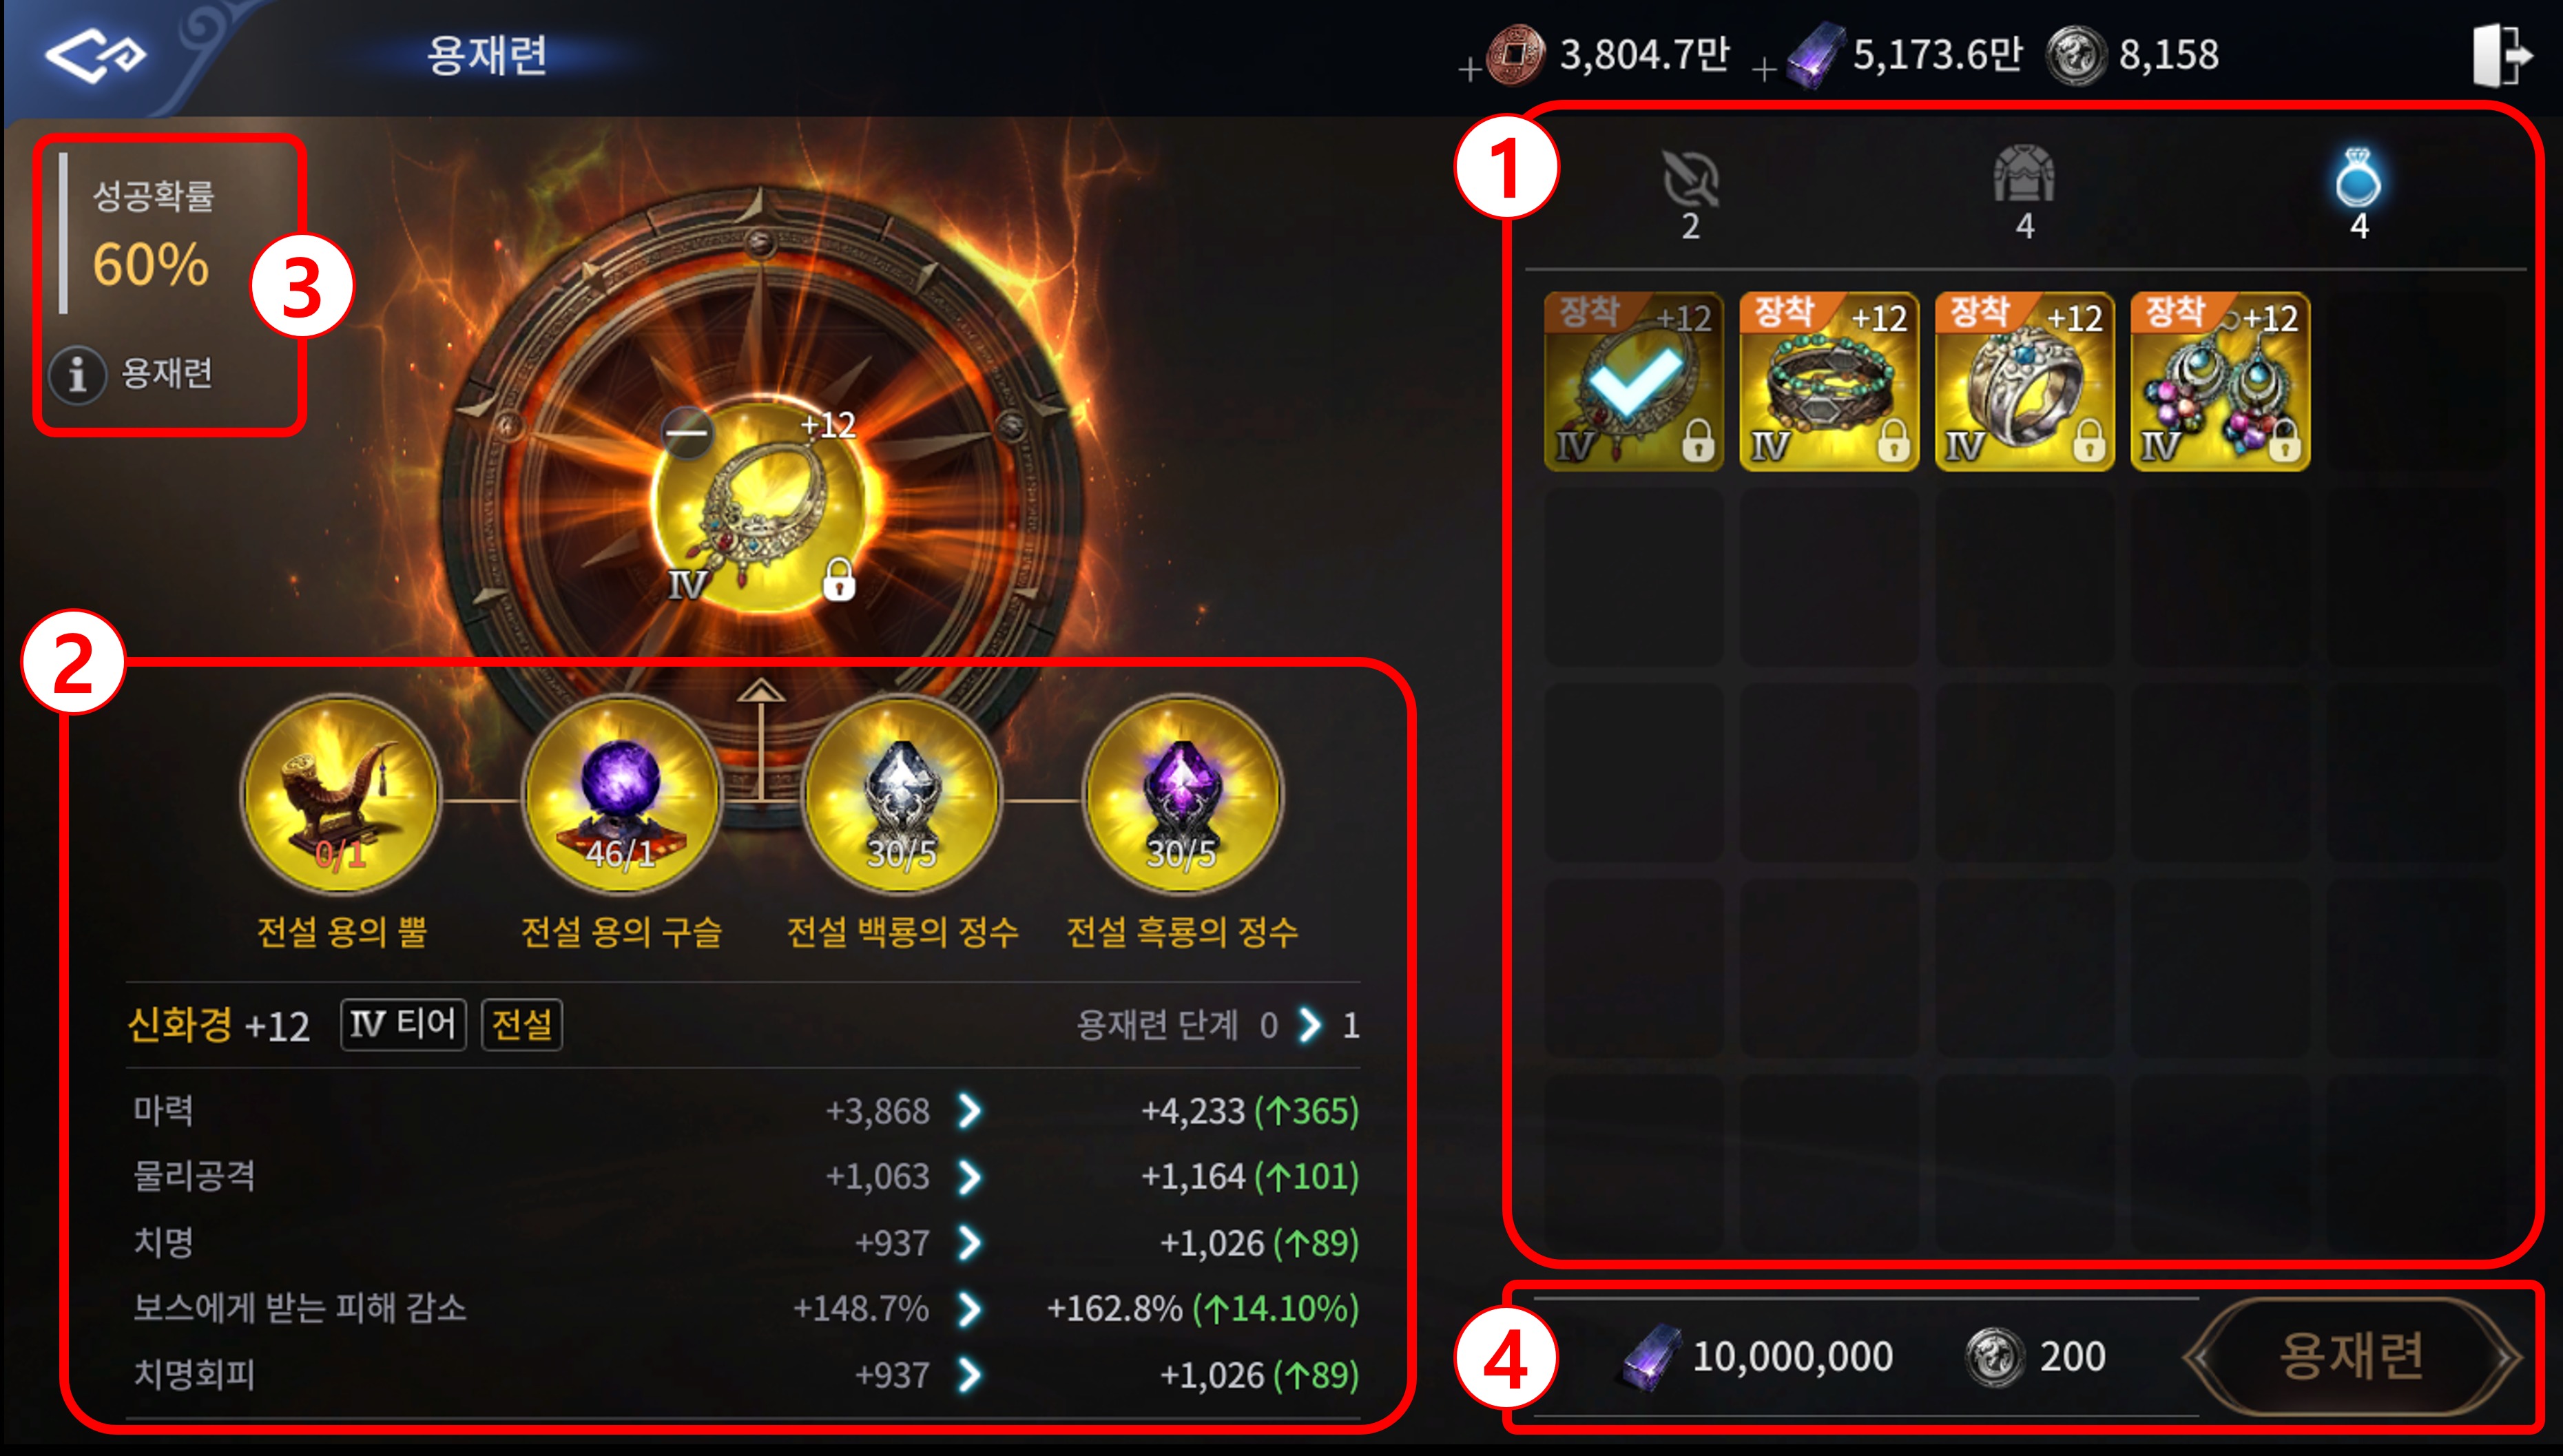
Task: Select the 전설 흑룡의 정수 material
Action: [x=1182, y=794]
